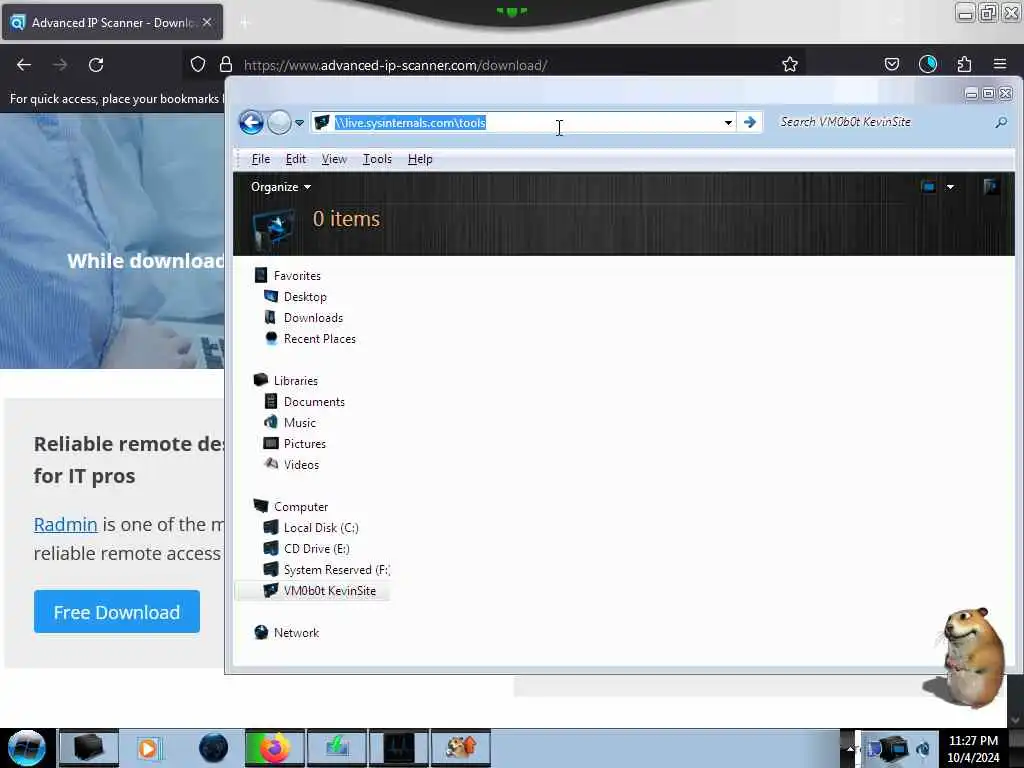Screen dimensions: 1024x768
Task: Open the hamster icon app in the taskbar
Action: 461,748
